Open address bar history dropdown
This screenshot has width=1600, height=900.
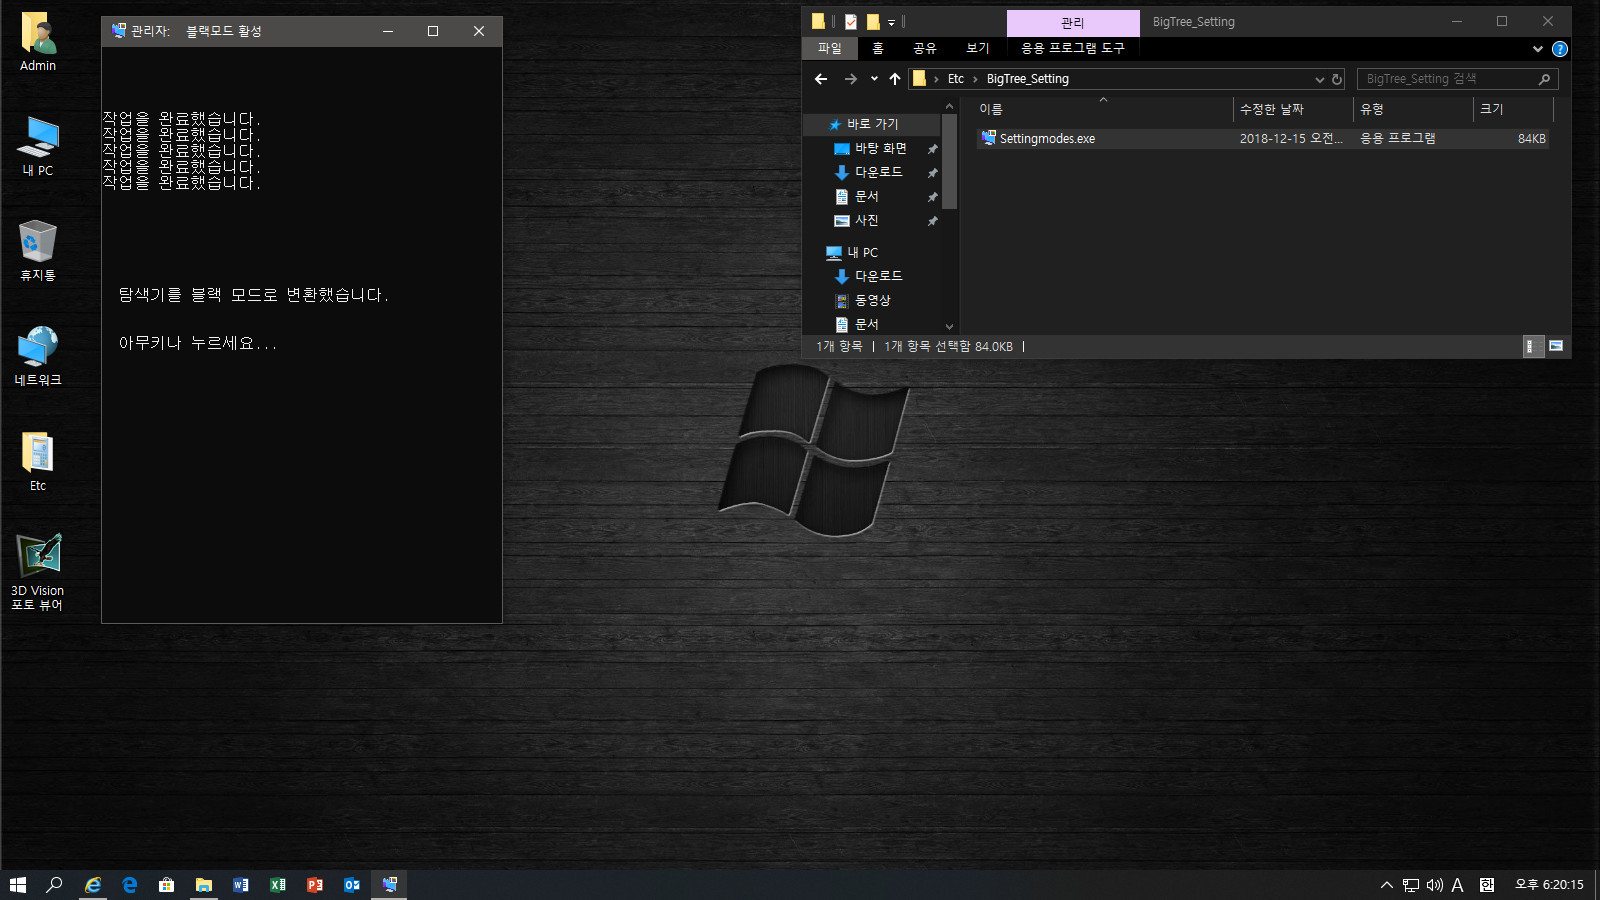click(1320, 79)
